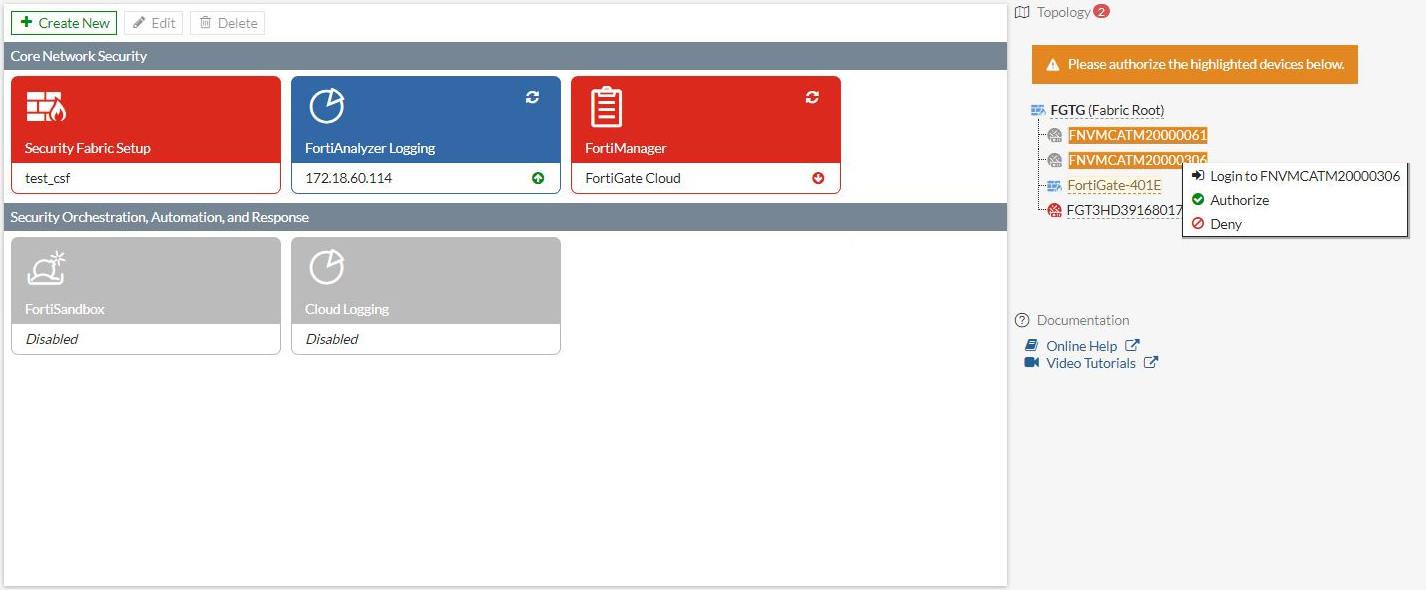Select FGTG Fabric Root in the topology tree
This screenshot has height=590, width=1426.
(x=1107, y=110)
